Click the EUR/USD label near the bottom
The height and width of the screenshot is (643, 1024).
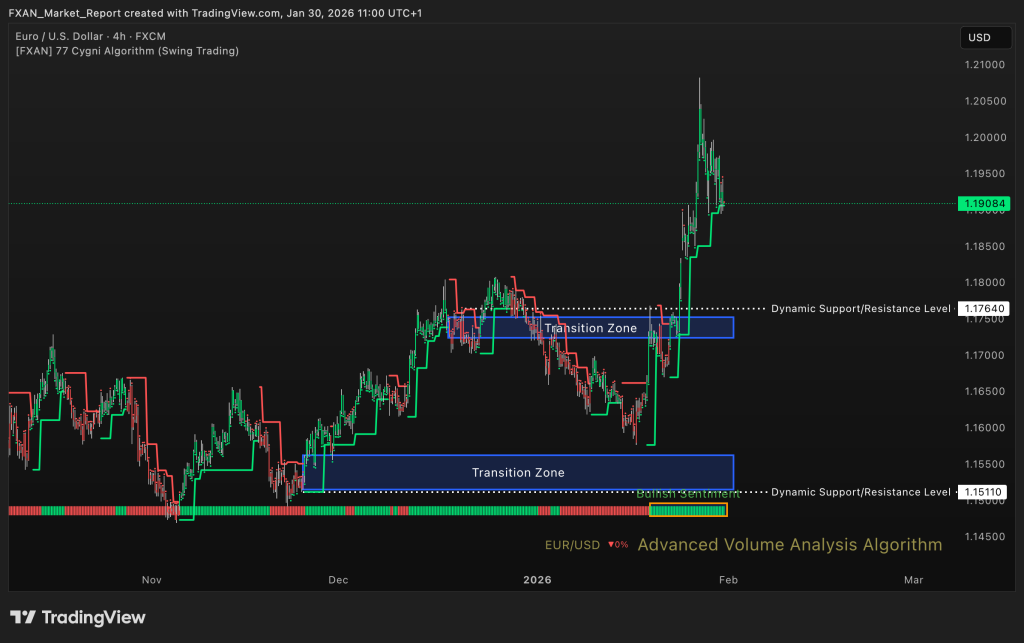point(572,545)
